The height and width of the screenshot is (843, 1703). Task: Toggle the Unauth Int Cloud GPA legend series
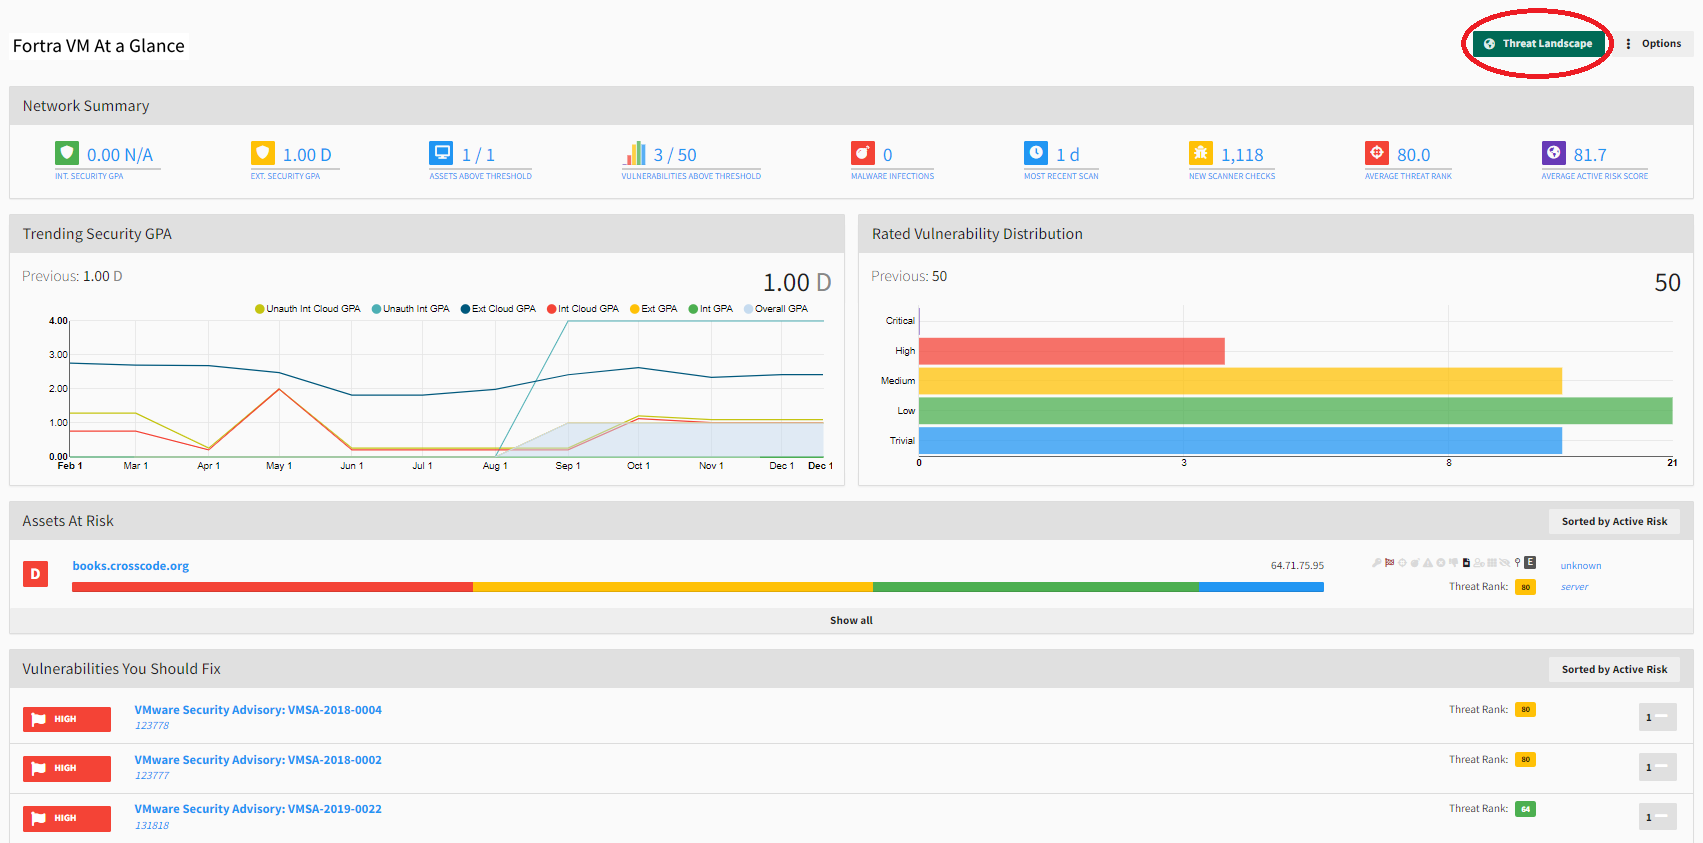coord(308,309)
